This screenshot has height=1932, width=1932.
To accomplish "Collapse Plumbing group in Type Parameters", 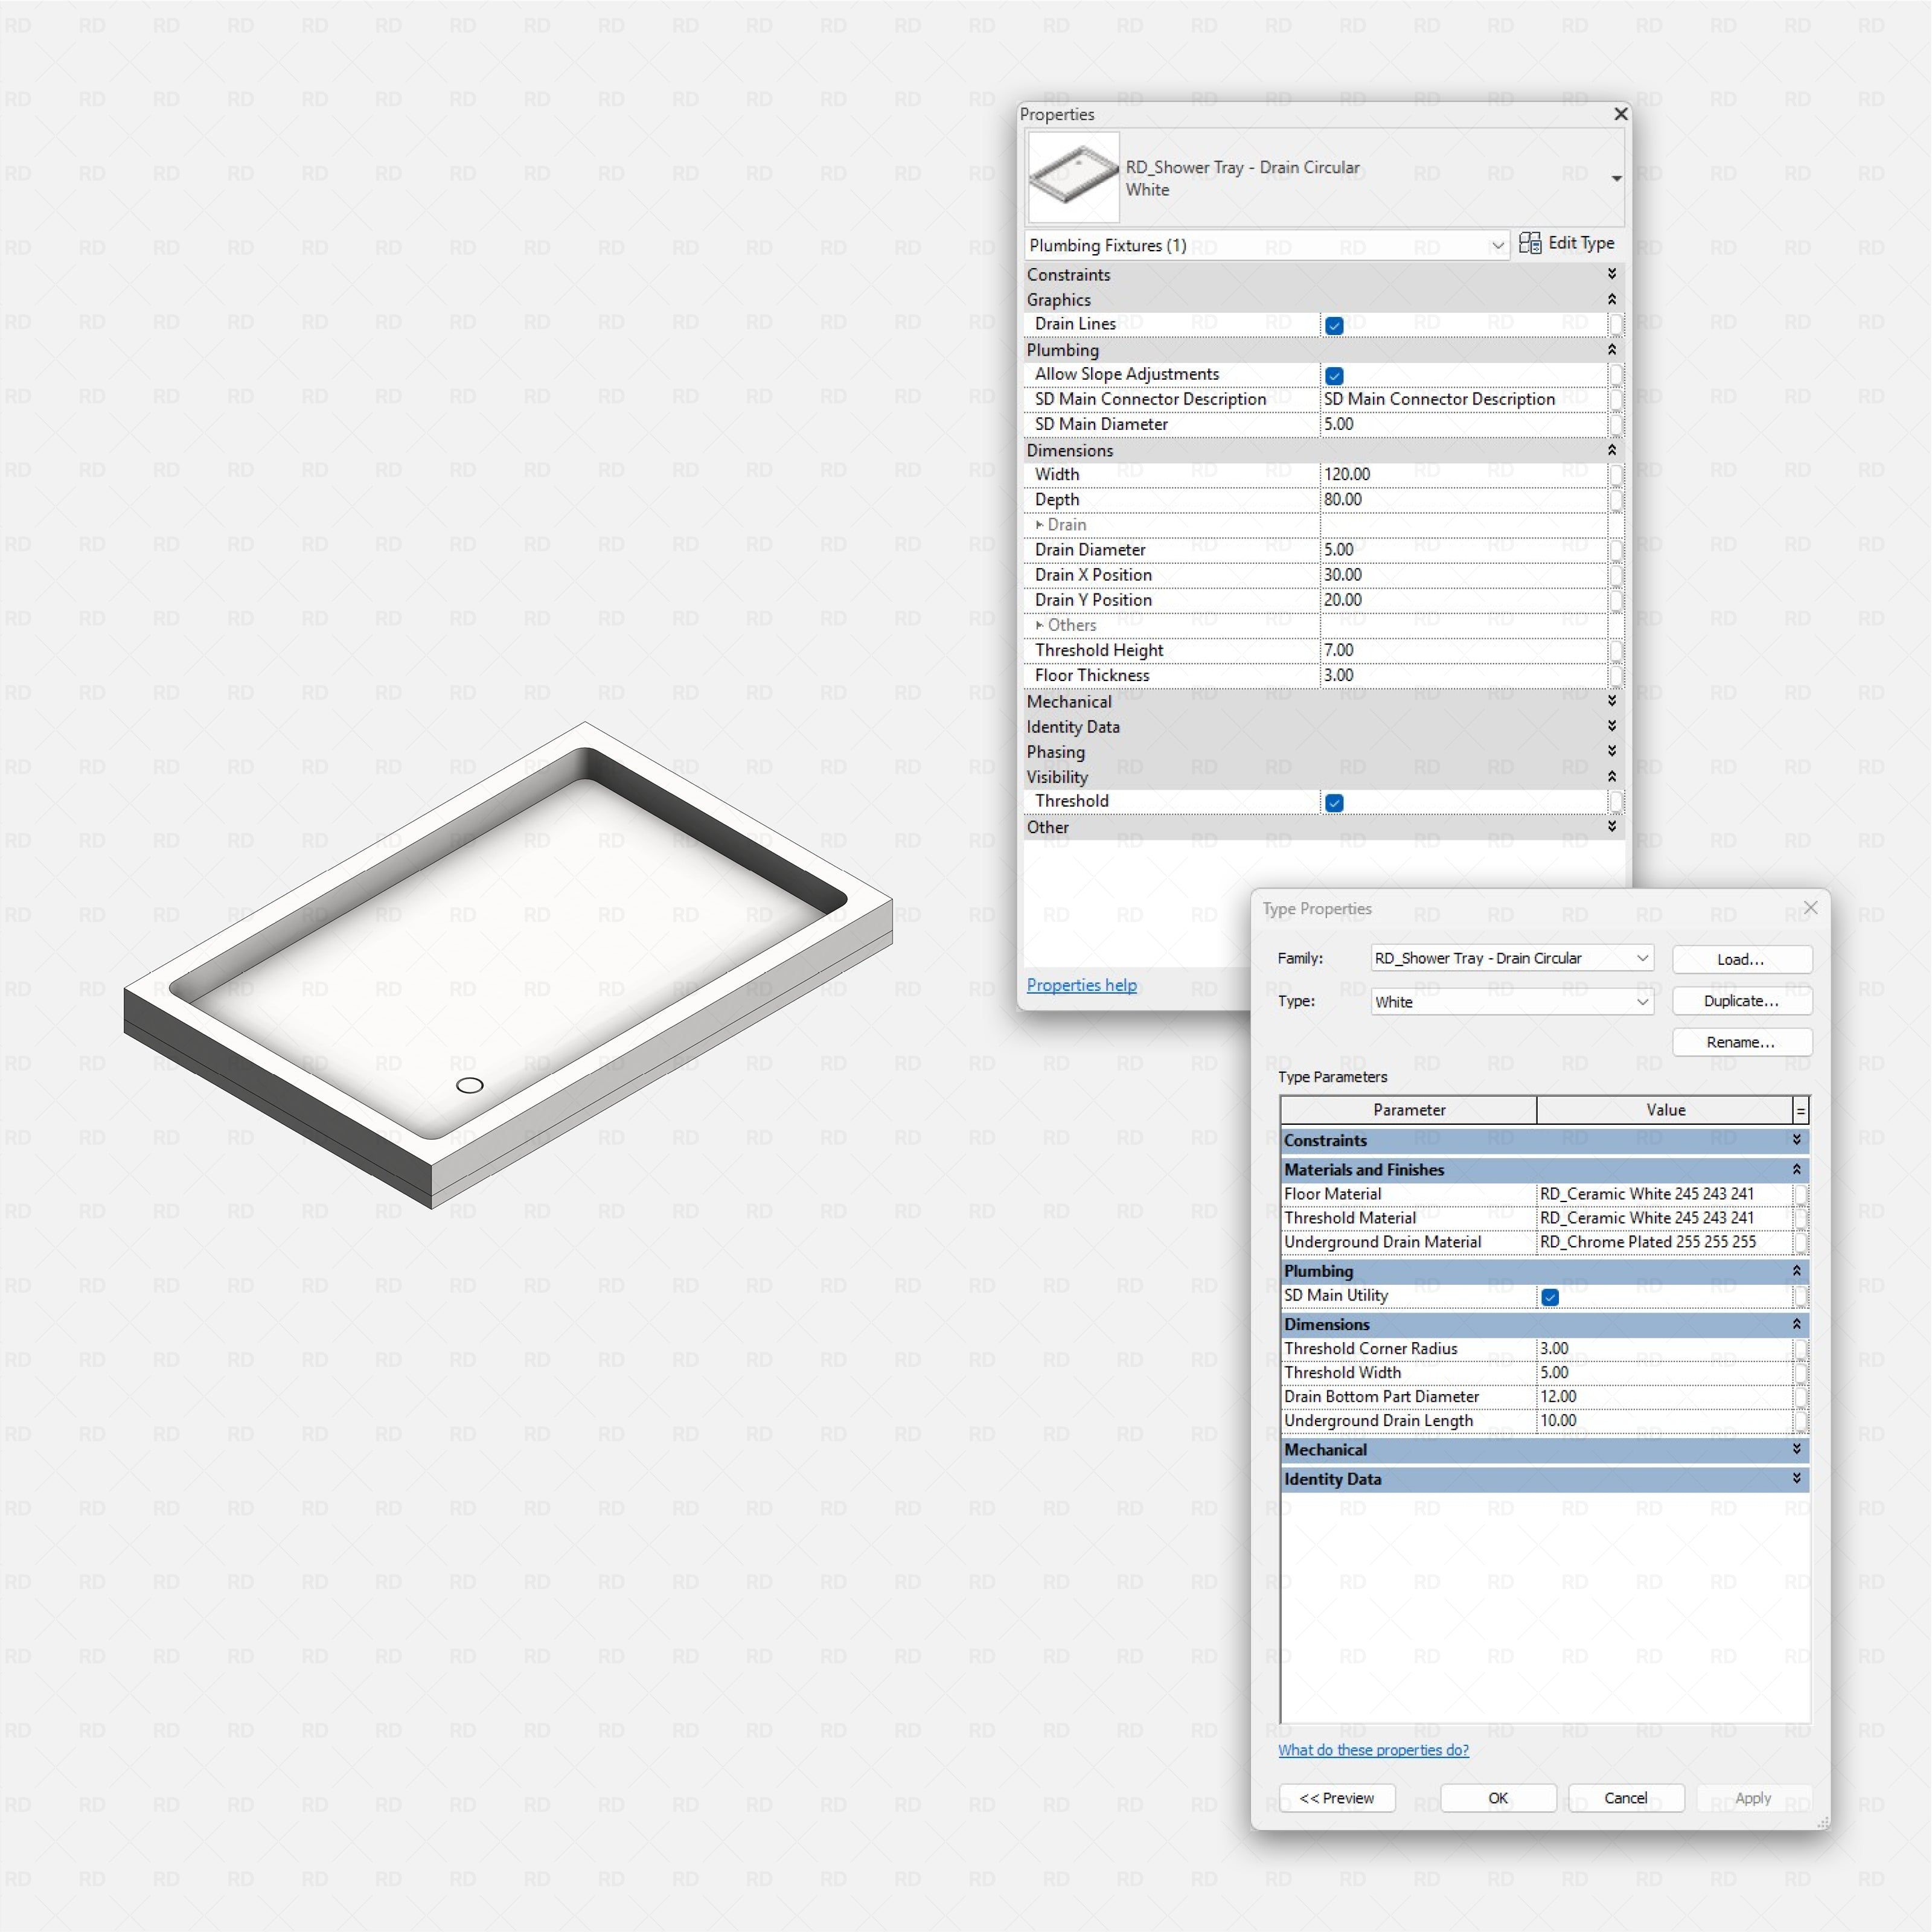I will pyautogui.click(x=1796, y=1271).
